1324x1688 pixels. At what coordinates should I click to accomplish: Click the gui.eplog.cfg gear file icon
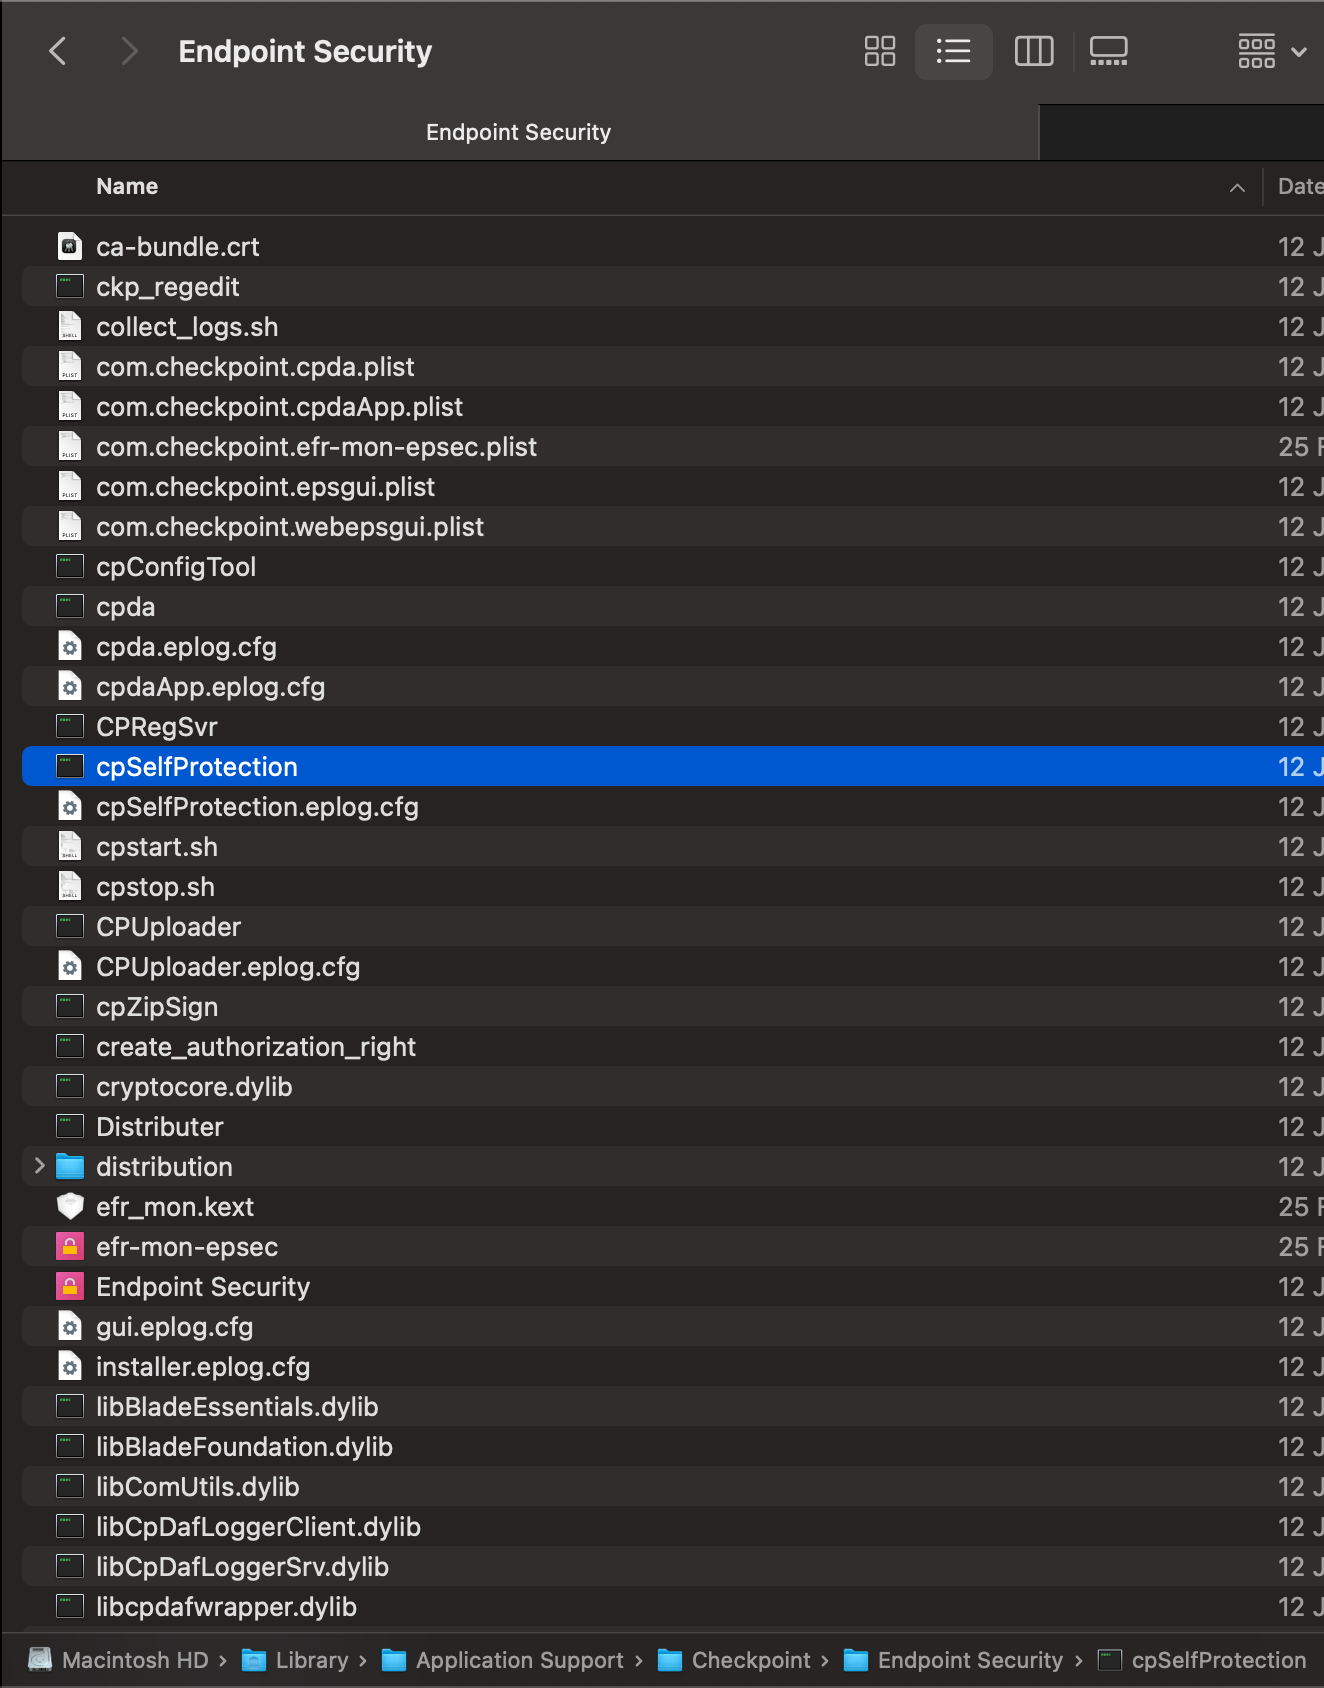tap(70, 1326)
